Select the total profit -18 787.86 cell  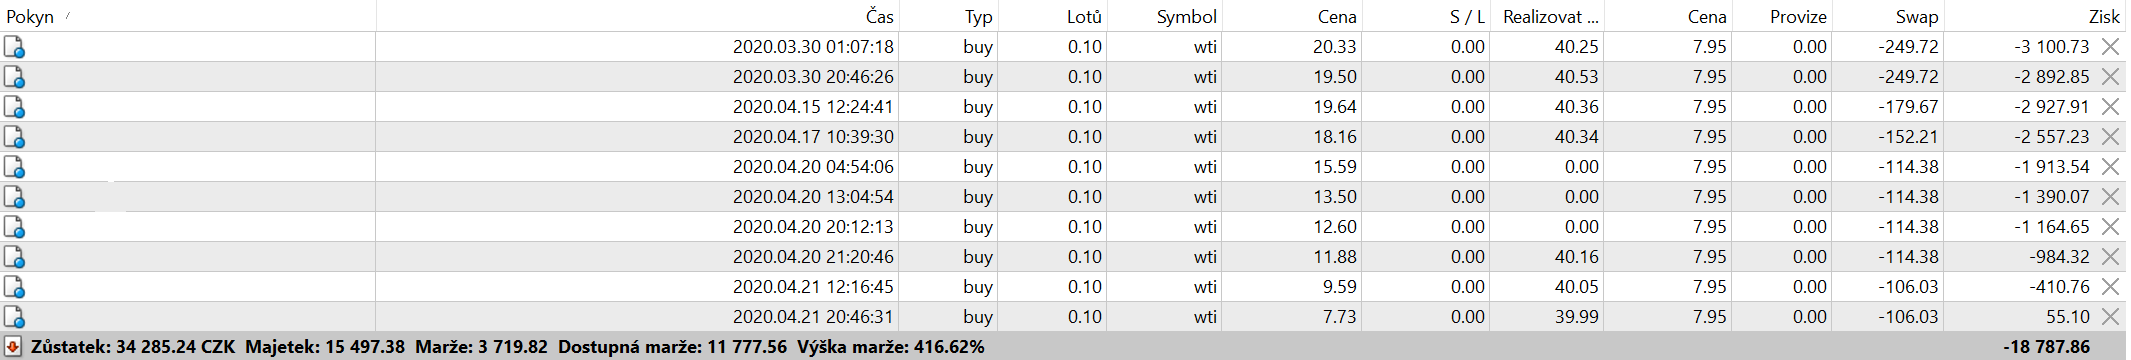point(2047,347)
